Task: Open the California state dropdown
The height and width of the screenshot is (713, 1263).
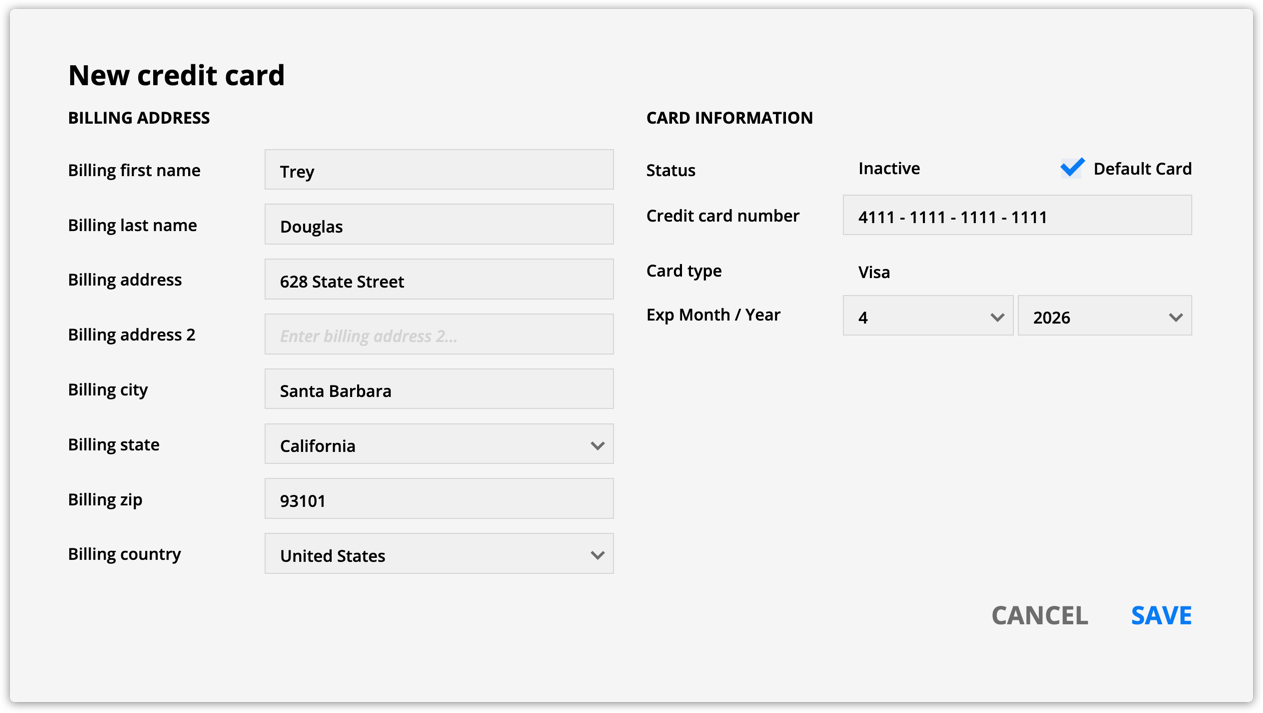Action: click(x=439, y=444)
